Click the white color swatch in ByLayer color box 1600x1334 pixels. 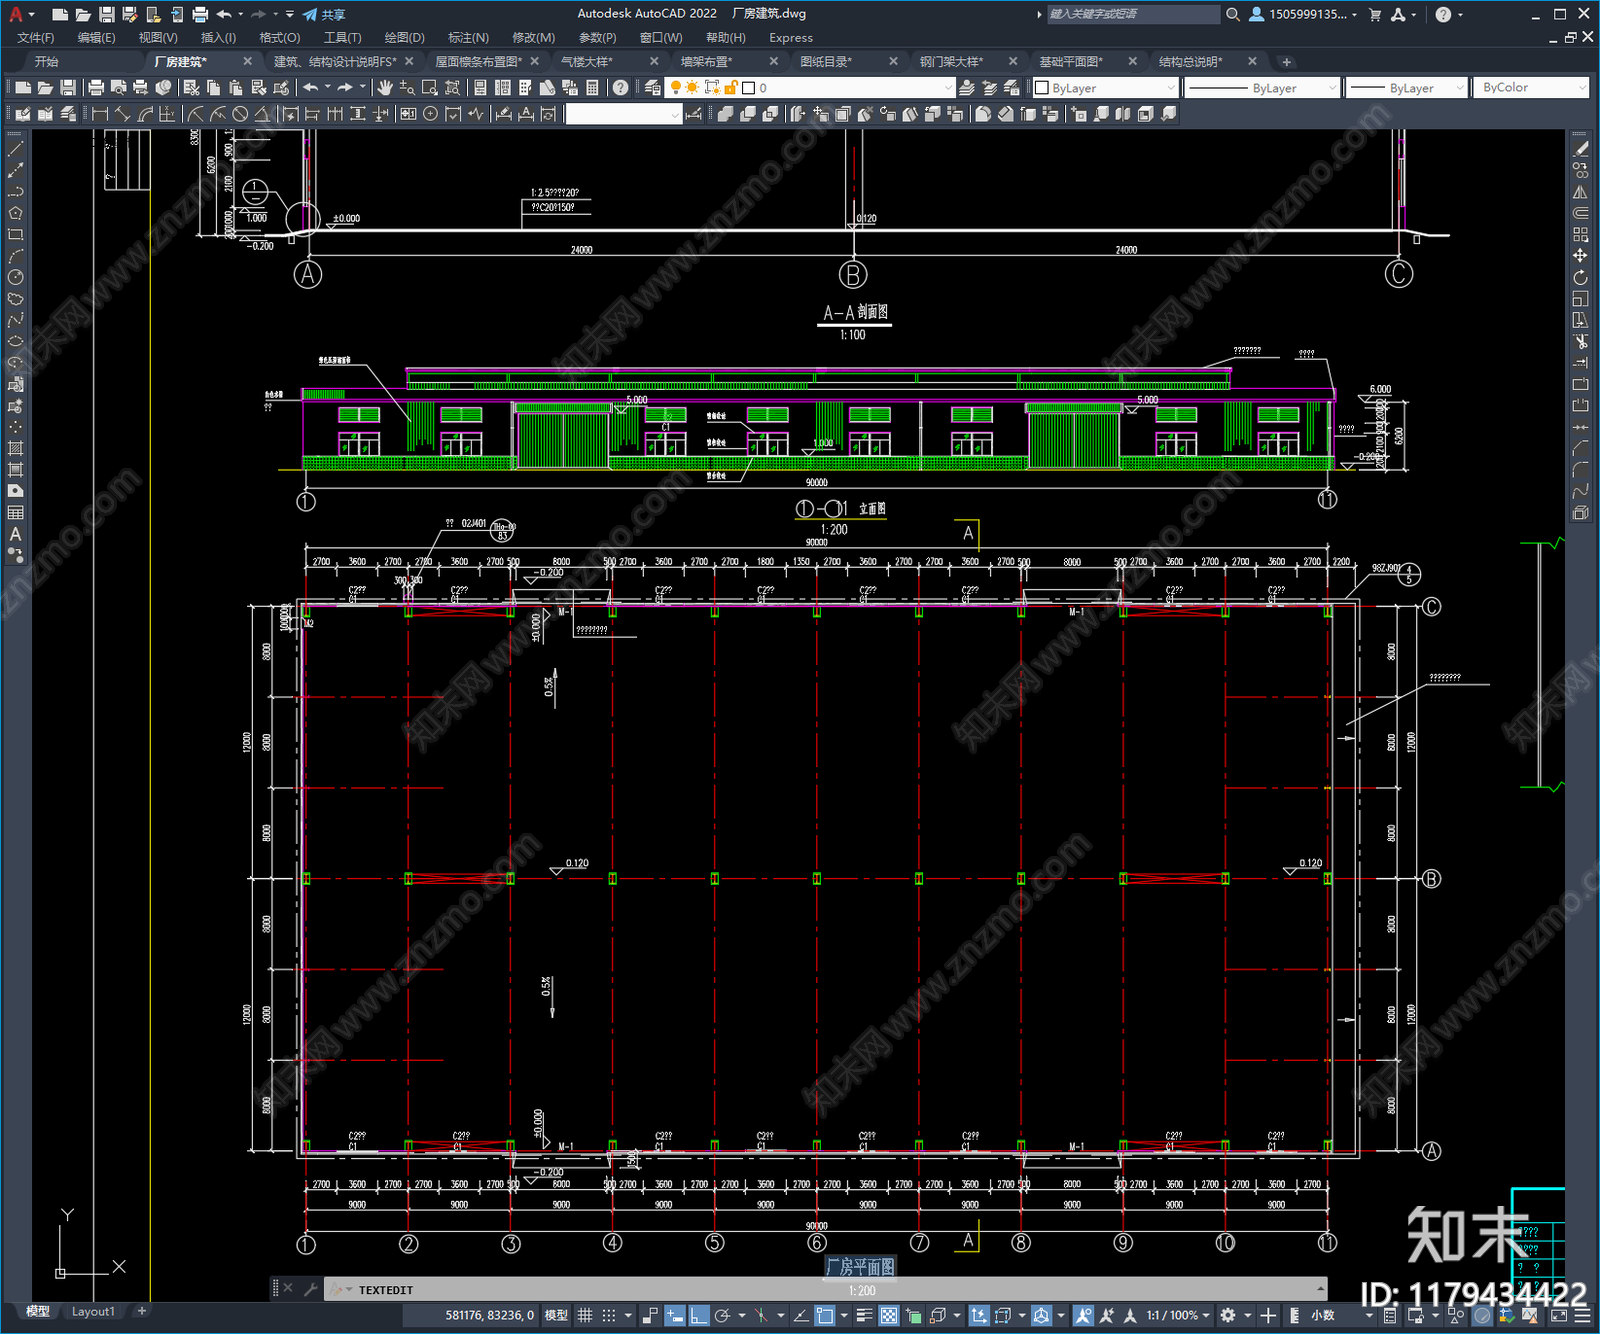(x=1042, y=88)
